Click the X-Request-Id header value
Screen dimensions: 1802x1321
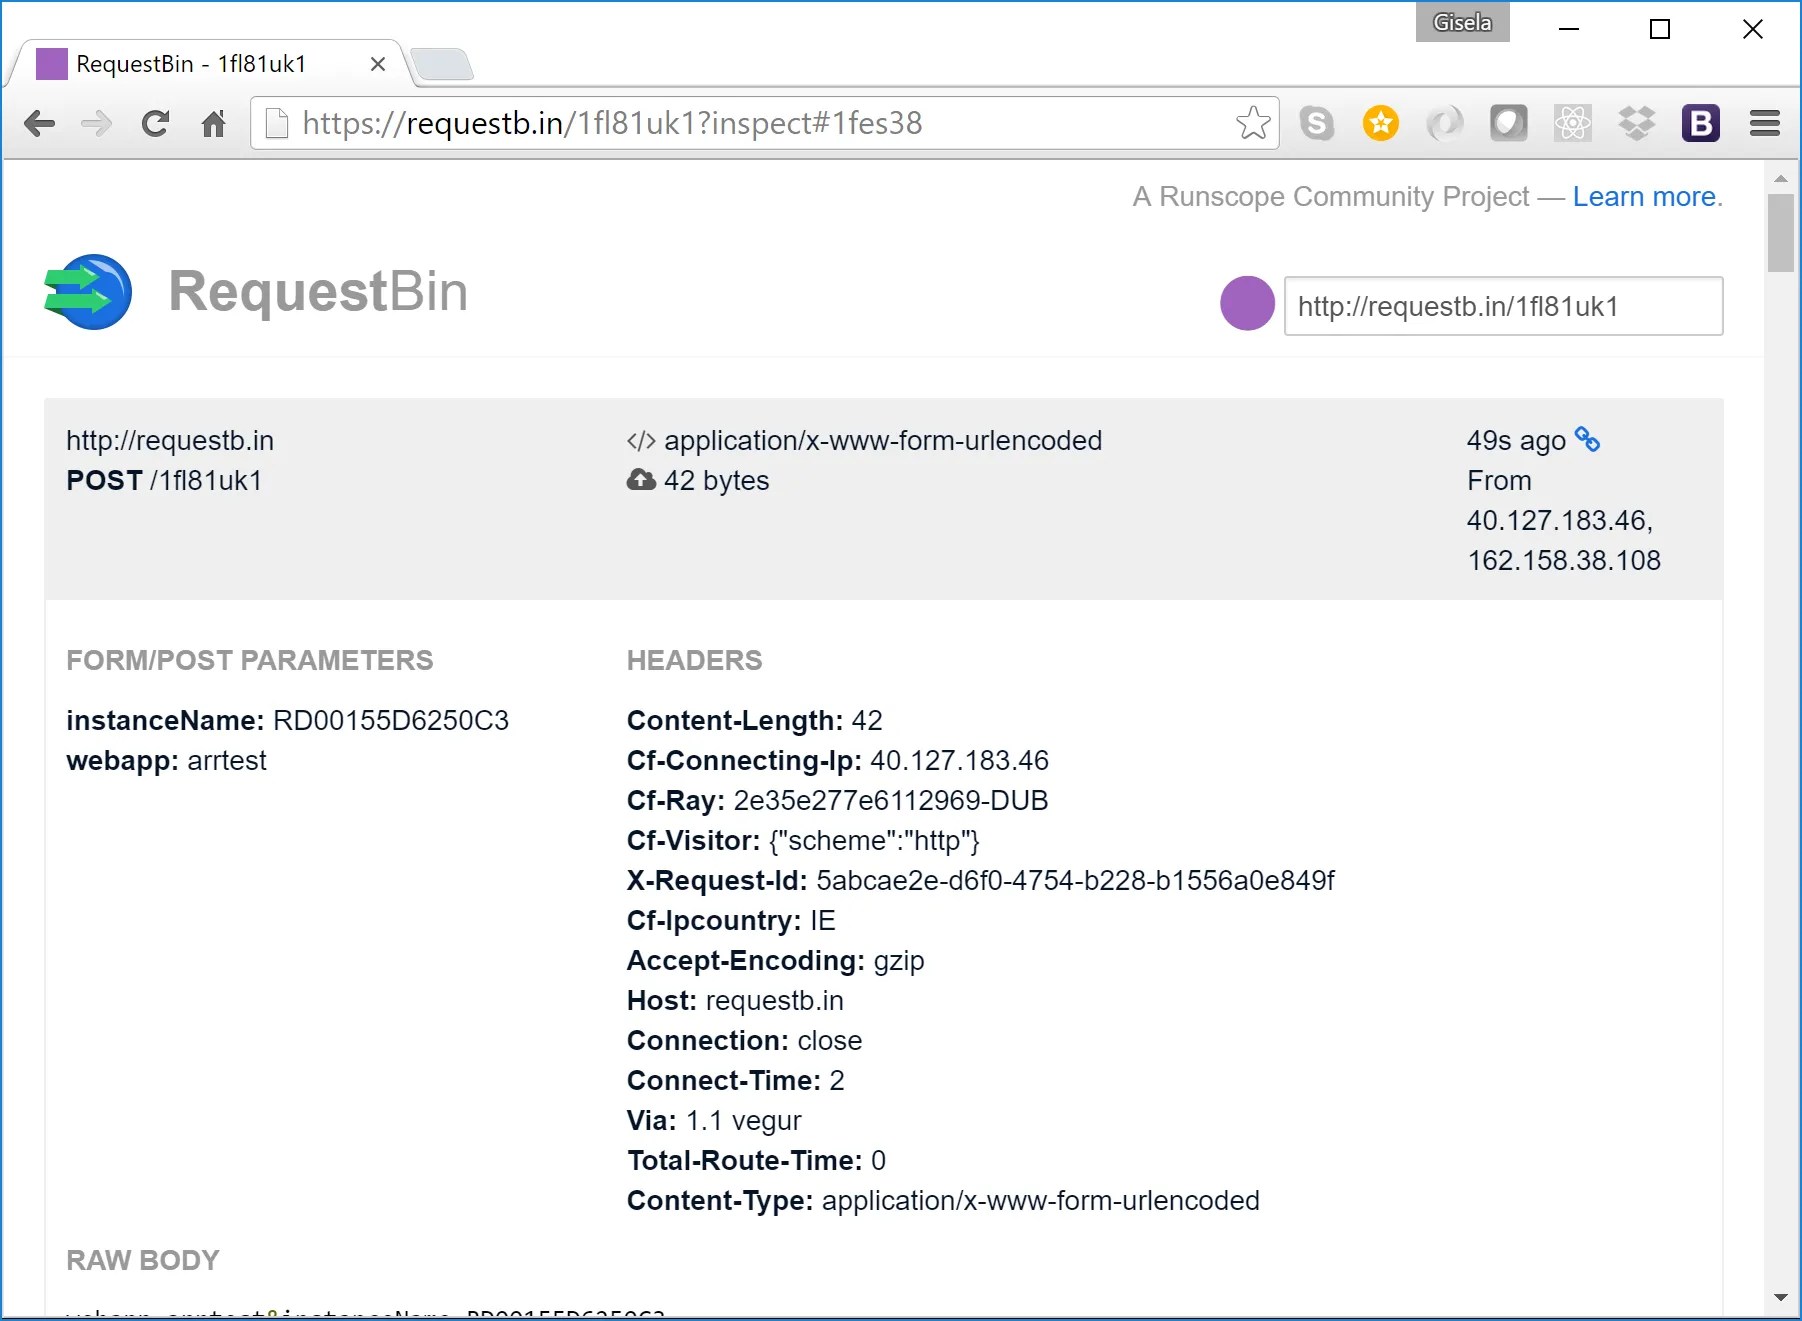[1075, 881]
